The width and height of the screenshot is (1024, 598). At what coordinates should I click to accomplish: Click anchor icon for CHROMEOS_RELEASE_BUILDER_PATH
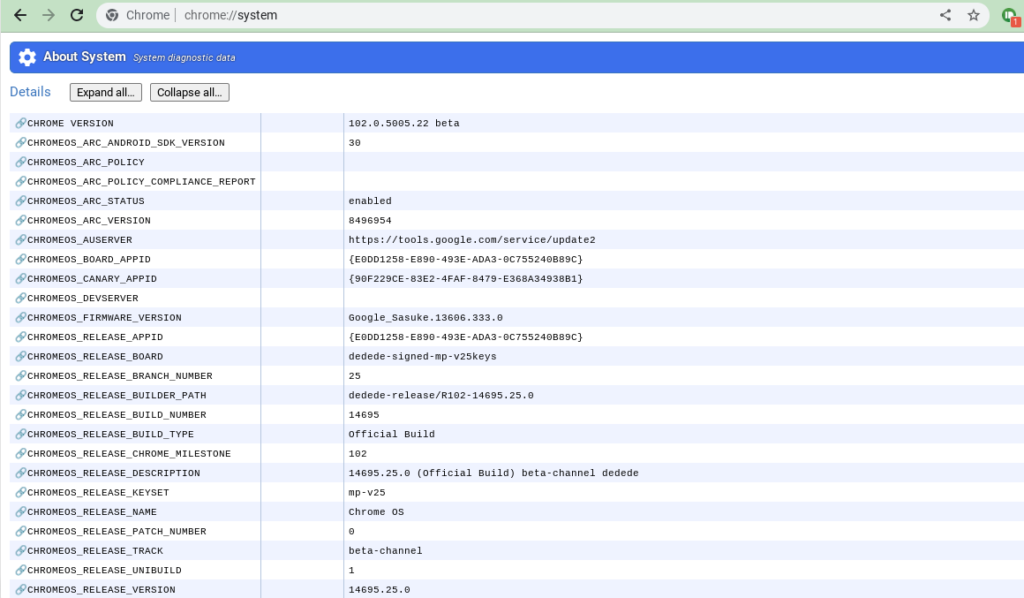click(21, 395)
